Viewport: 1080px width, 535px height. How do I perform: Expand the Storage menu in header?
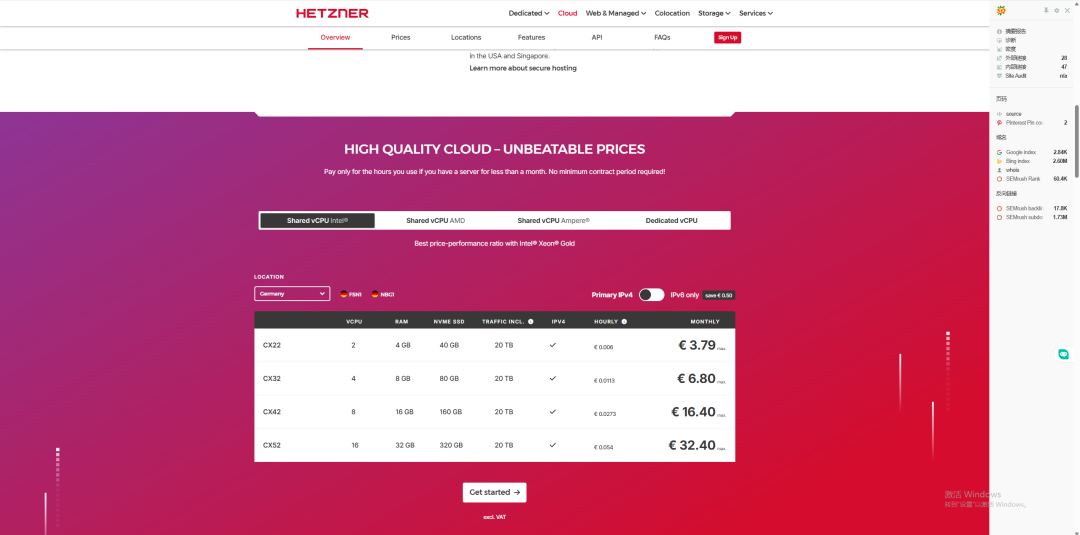point(714,13)
